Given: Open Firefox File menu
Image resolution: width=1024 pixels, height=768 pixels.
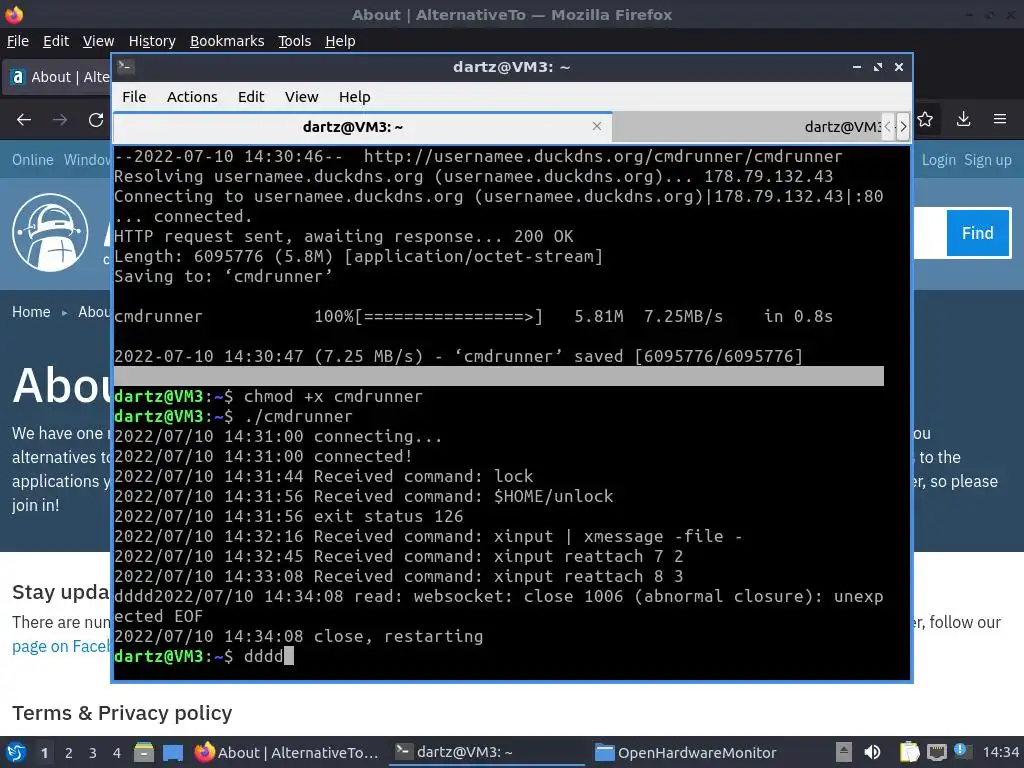Looking at the screenshot, I should pyautogui.click(x=18, y=41).
